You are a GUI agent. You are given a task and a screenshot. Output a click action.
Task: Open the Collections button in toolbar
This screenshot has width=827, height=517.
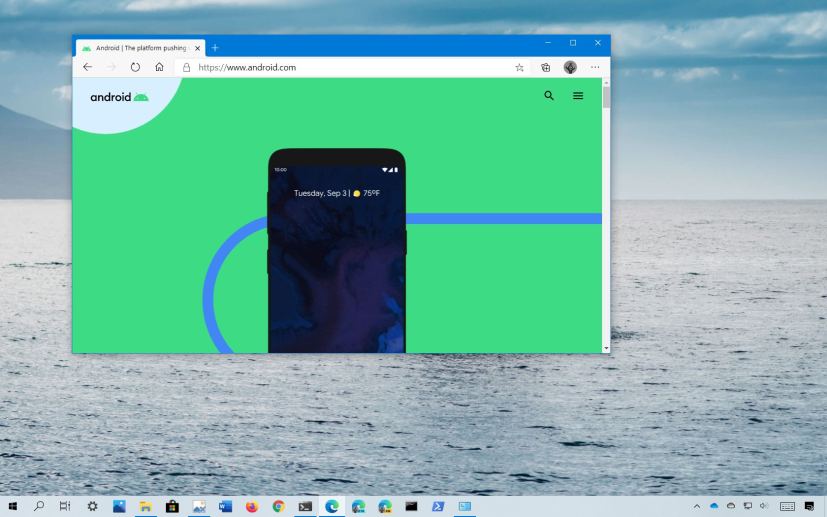(546, 68)
